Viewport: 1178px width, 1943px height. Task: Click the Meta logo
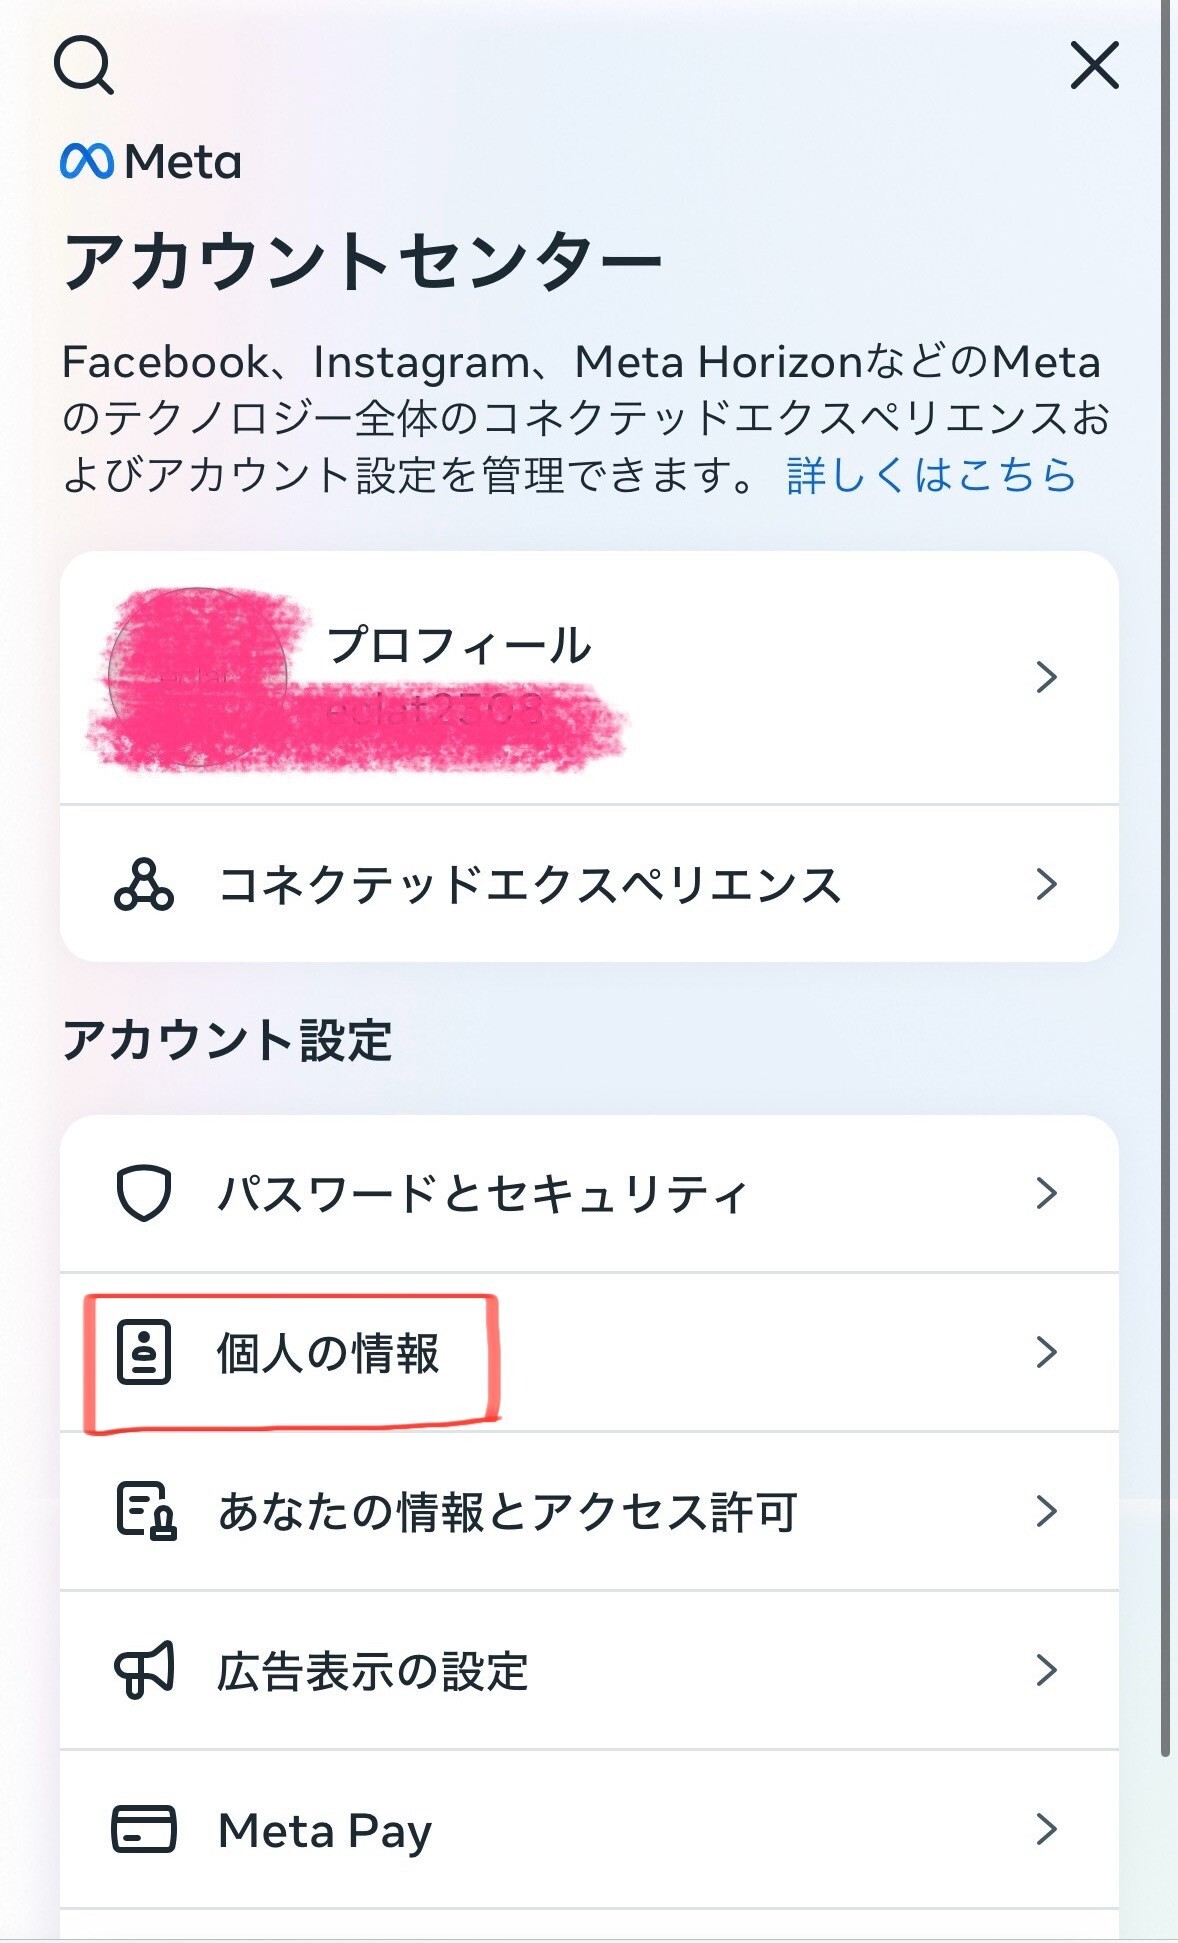pyautogui.click(x=151, y=161)
